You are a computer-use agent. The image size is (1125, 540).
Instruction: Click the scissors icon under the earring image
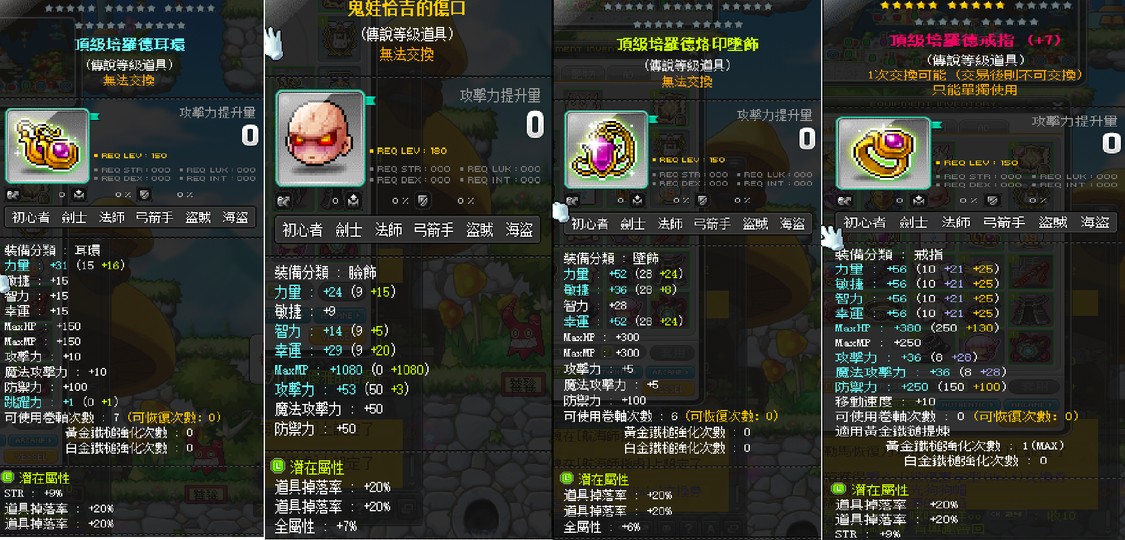tap(12, 194)
